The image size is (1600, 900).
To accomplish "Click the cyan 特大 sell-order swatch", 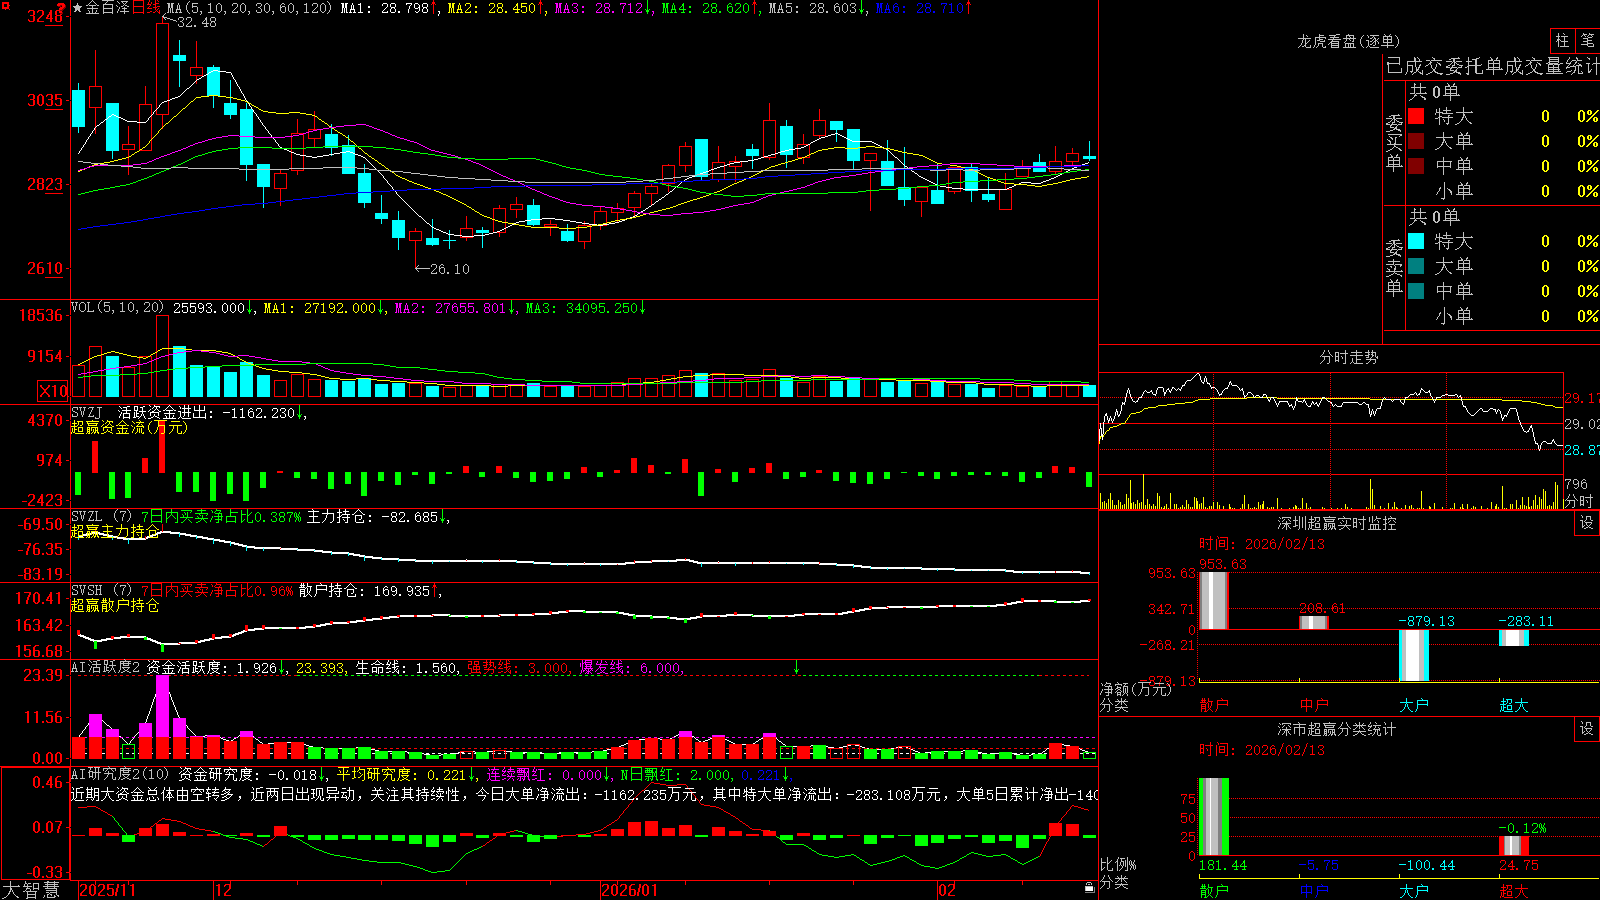I will pos(1416,241).
